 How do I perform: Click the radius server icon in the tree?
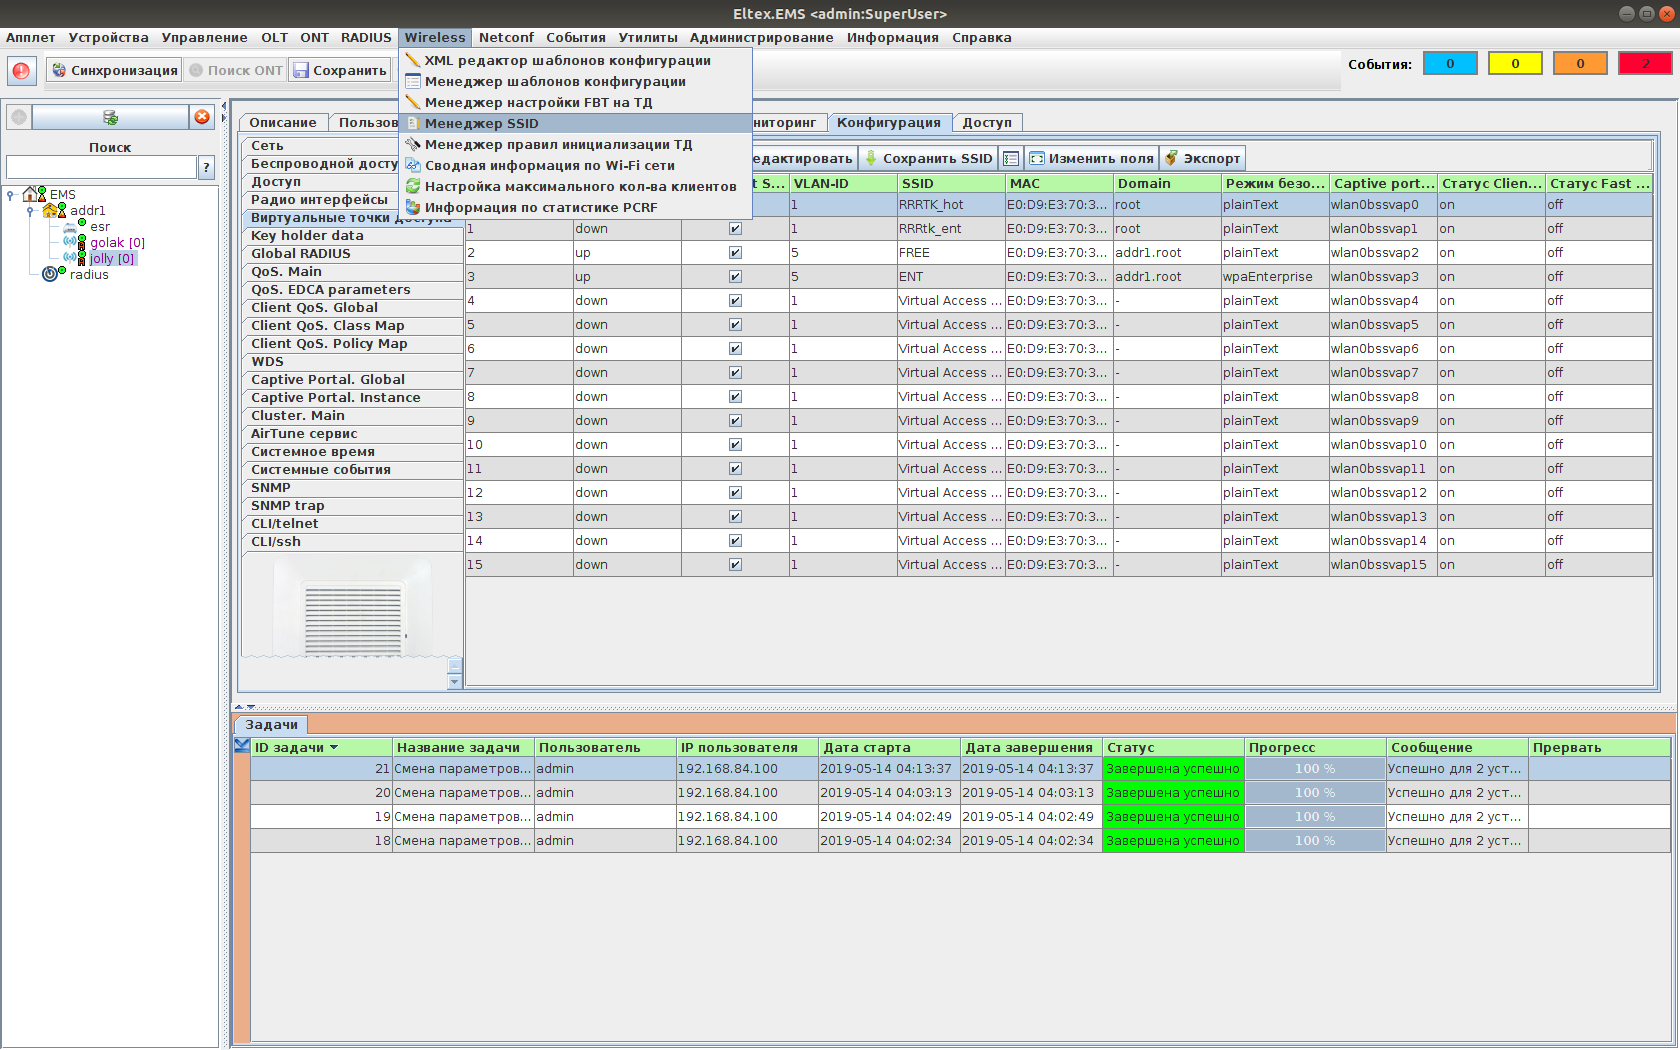coord(52,274)
